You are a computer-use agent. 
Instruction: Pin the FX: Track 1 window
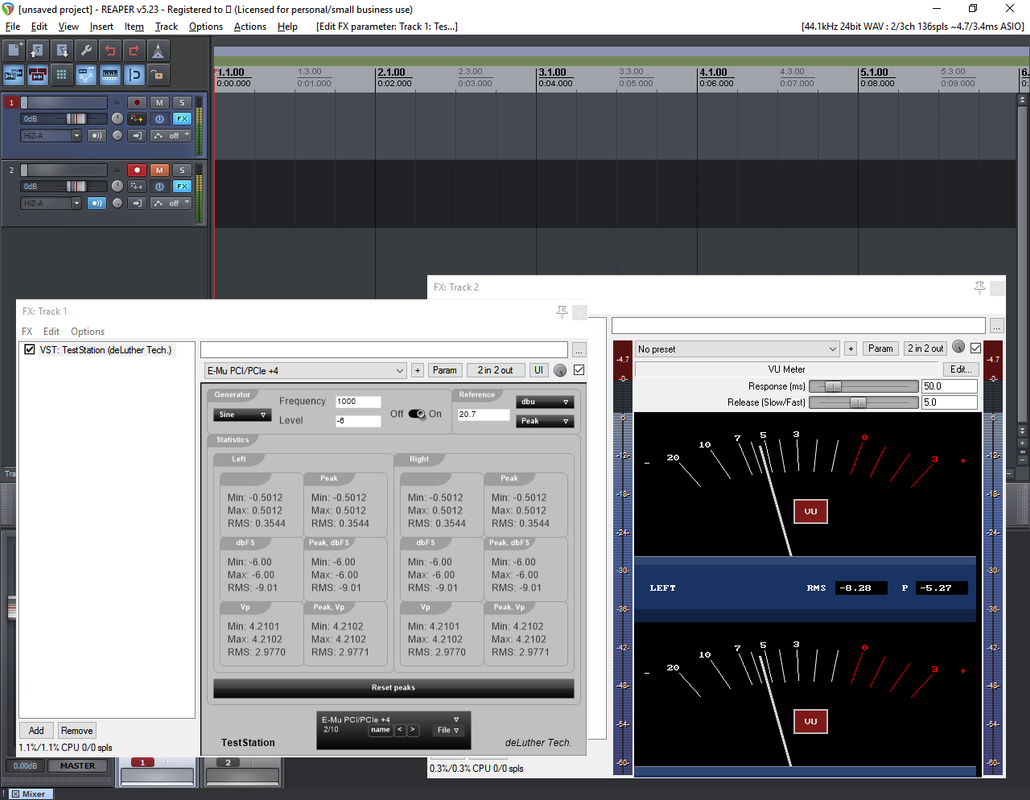[562, 311]
